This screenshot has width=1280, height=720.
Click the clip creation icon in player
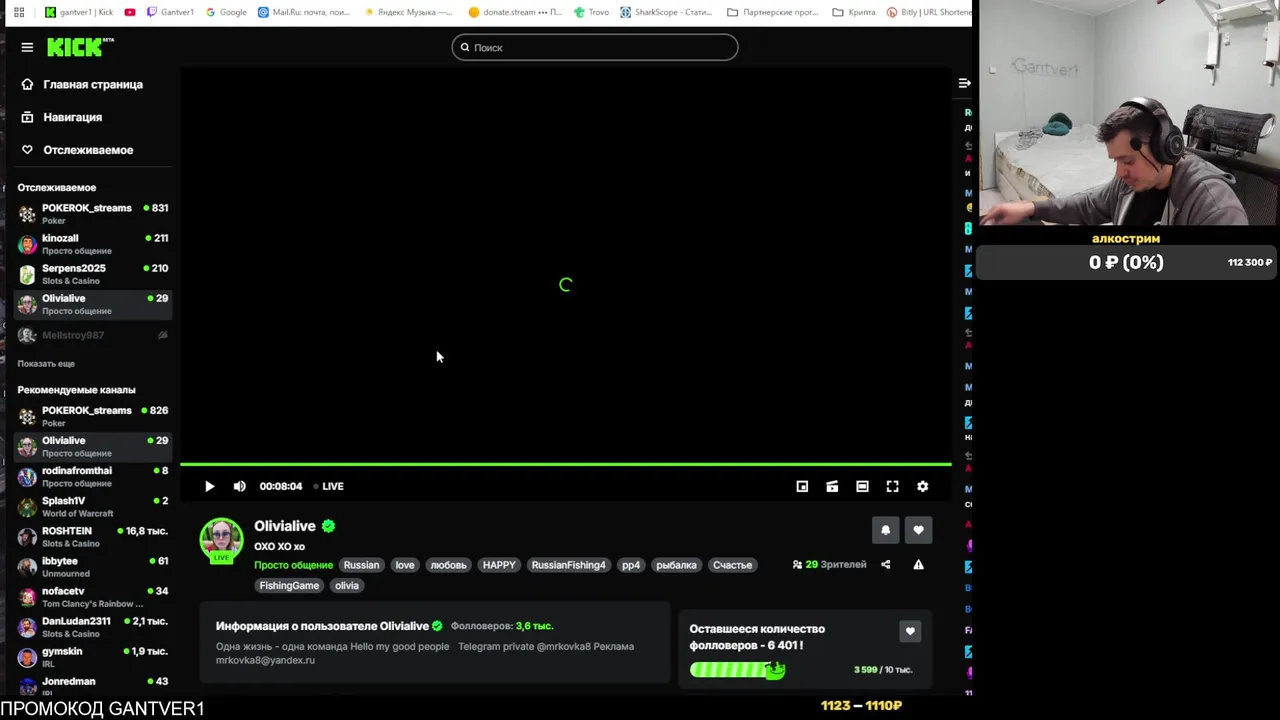(x=832, y=486)
